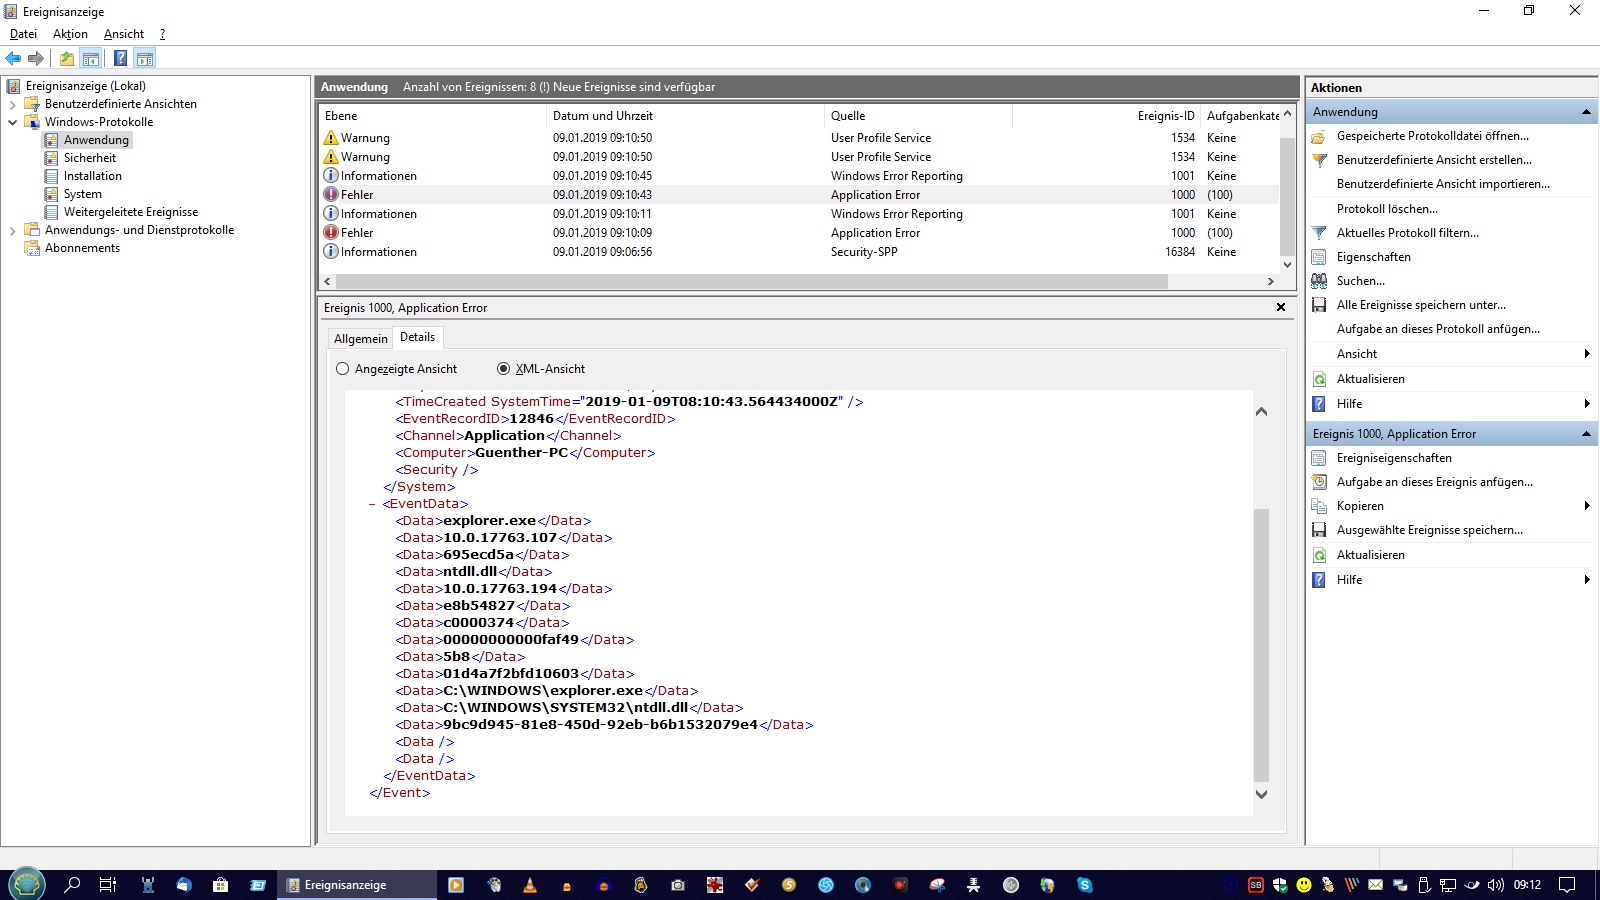Open Windows Start button
The image size is (1600, 900).
click(x=26, y=885)
